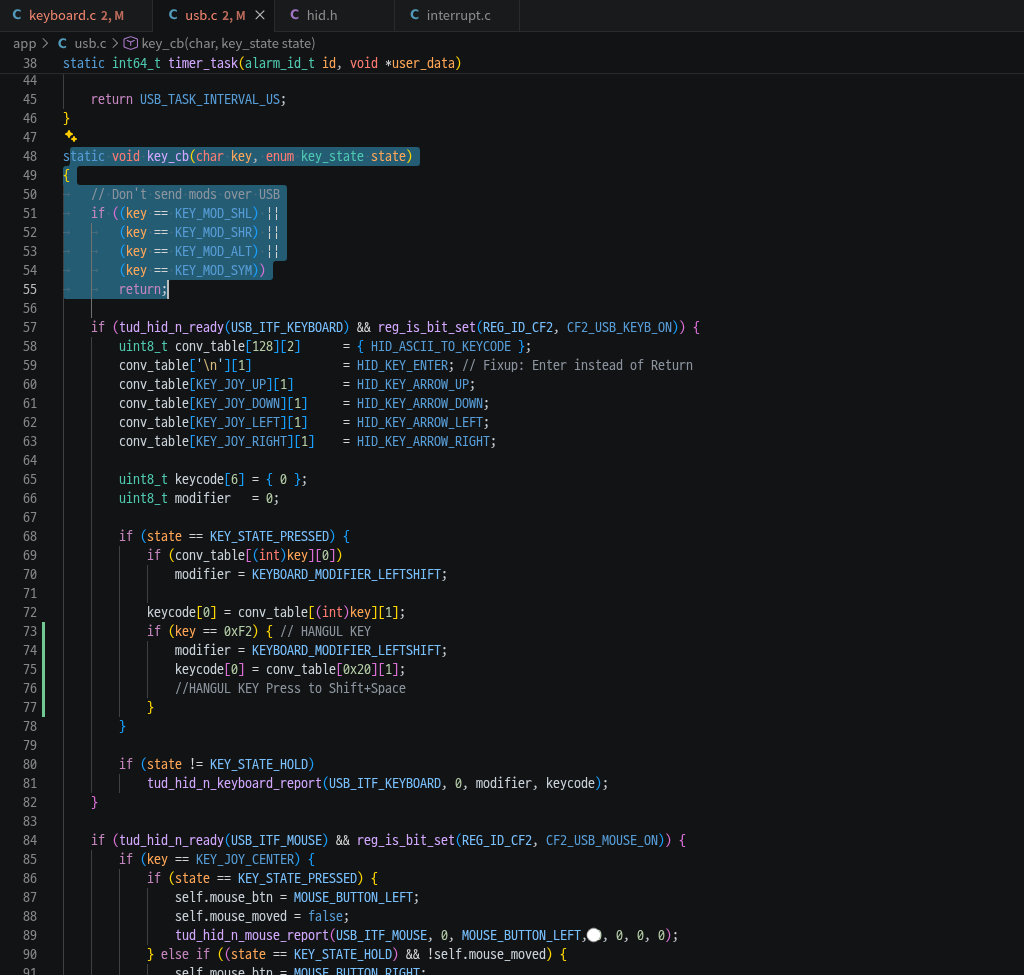
Task: Select the usb.c editor tab
Action: (x=214, y=15)
